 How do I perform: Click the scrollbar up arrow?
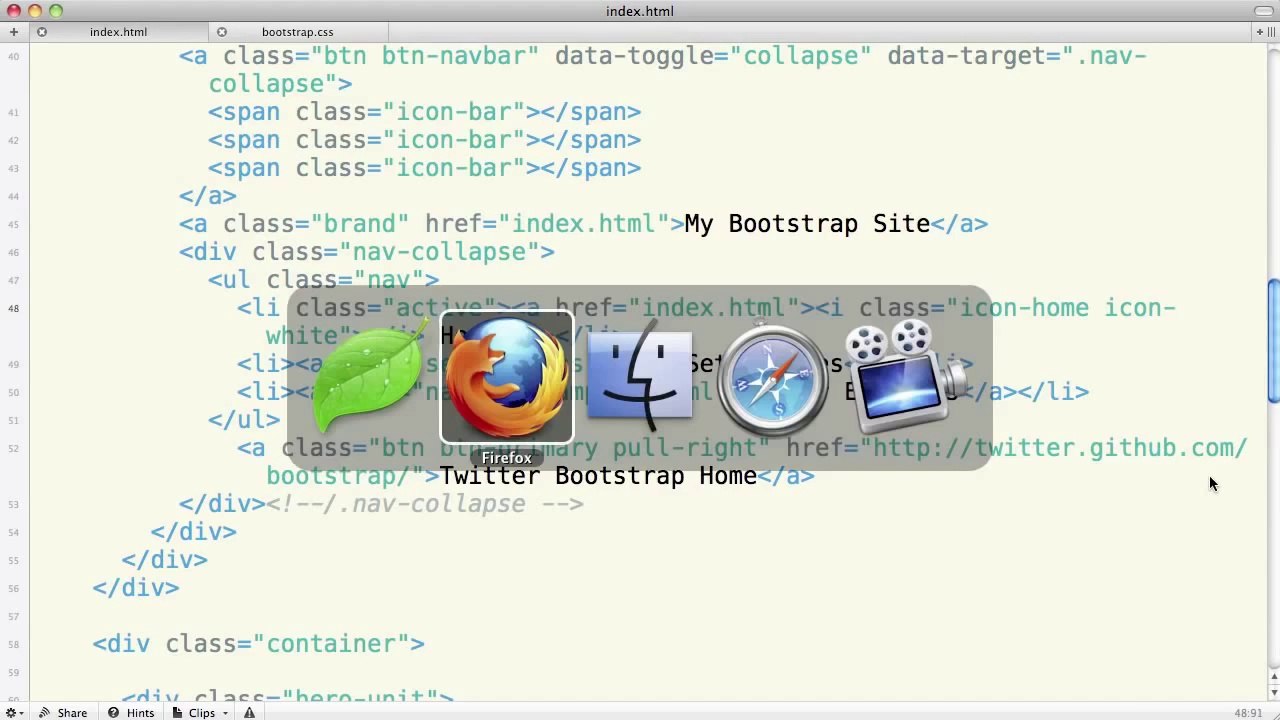pyautogui.click(x=1273, y=679)
